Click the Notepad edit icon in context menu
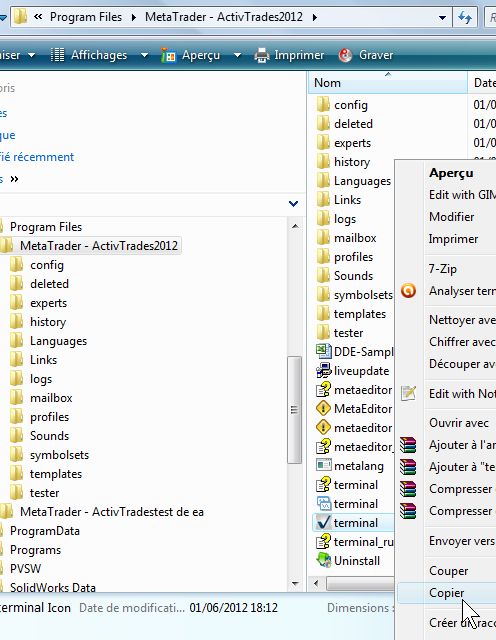496x640 pixels. coord(408,393)
